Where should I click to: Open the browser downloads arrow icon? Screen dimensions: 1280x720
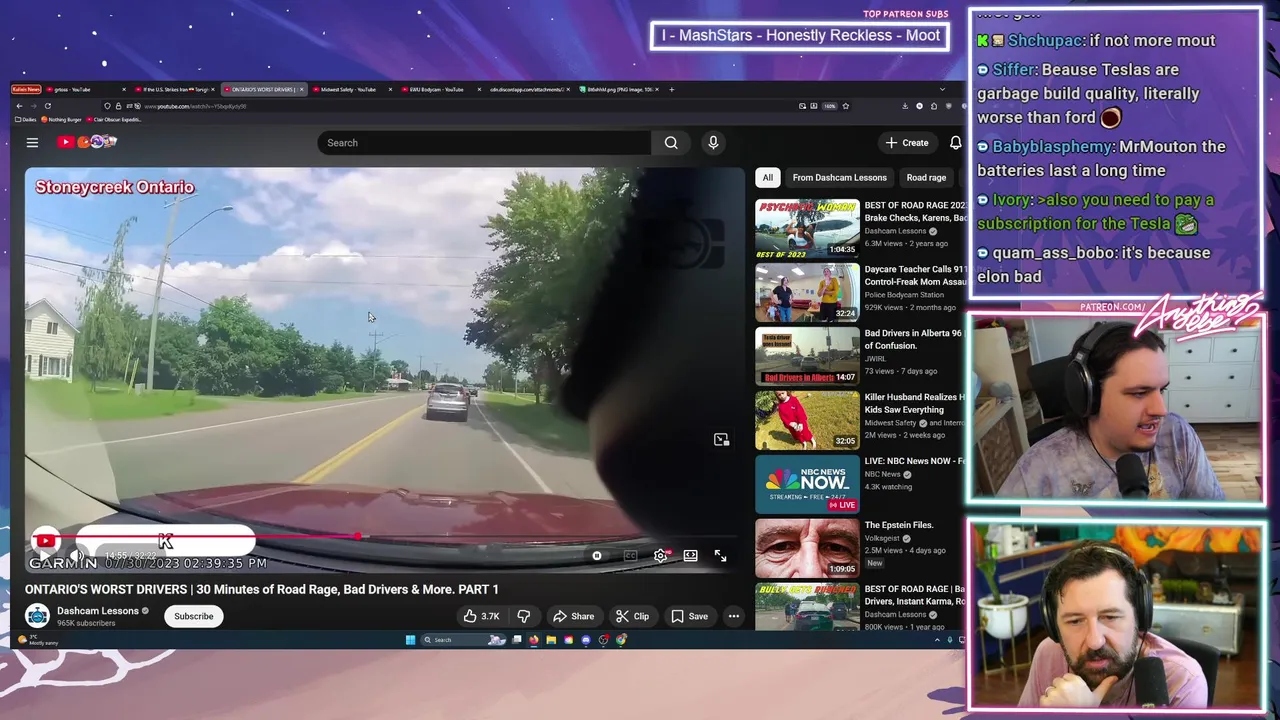click(905, 106)
